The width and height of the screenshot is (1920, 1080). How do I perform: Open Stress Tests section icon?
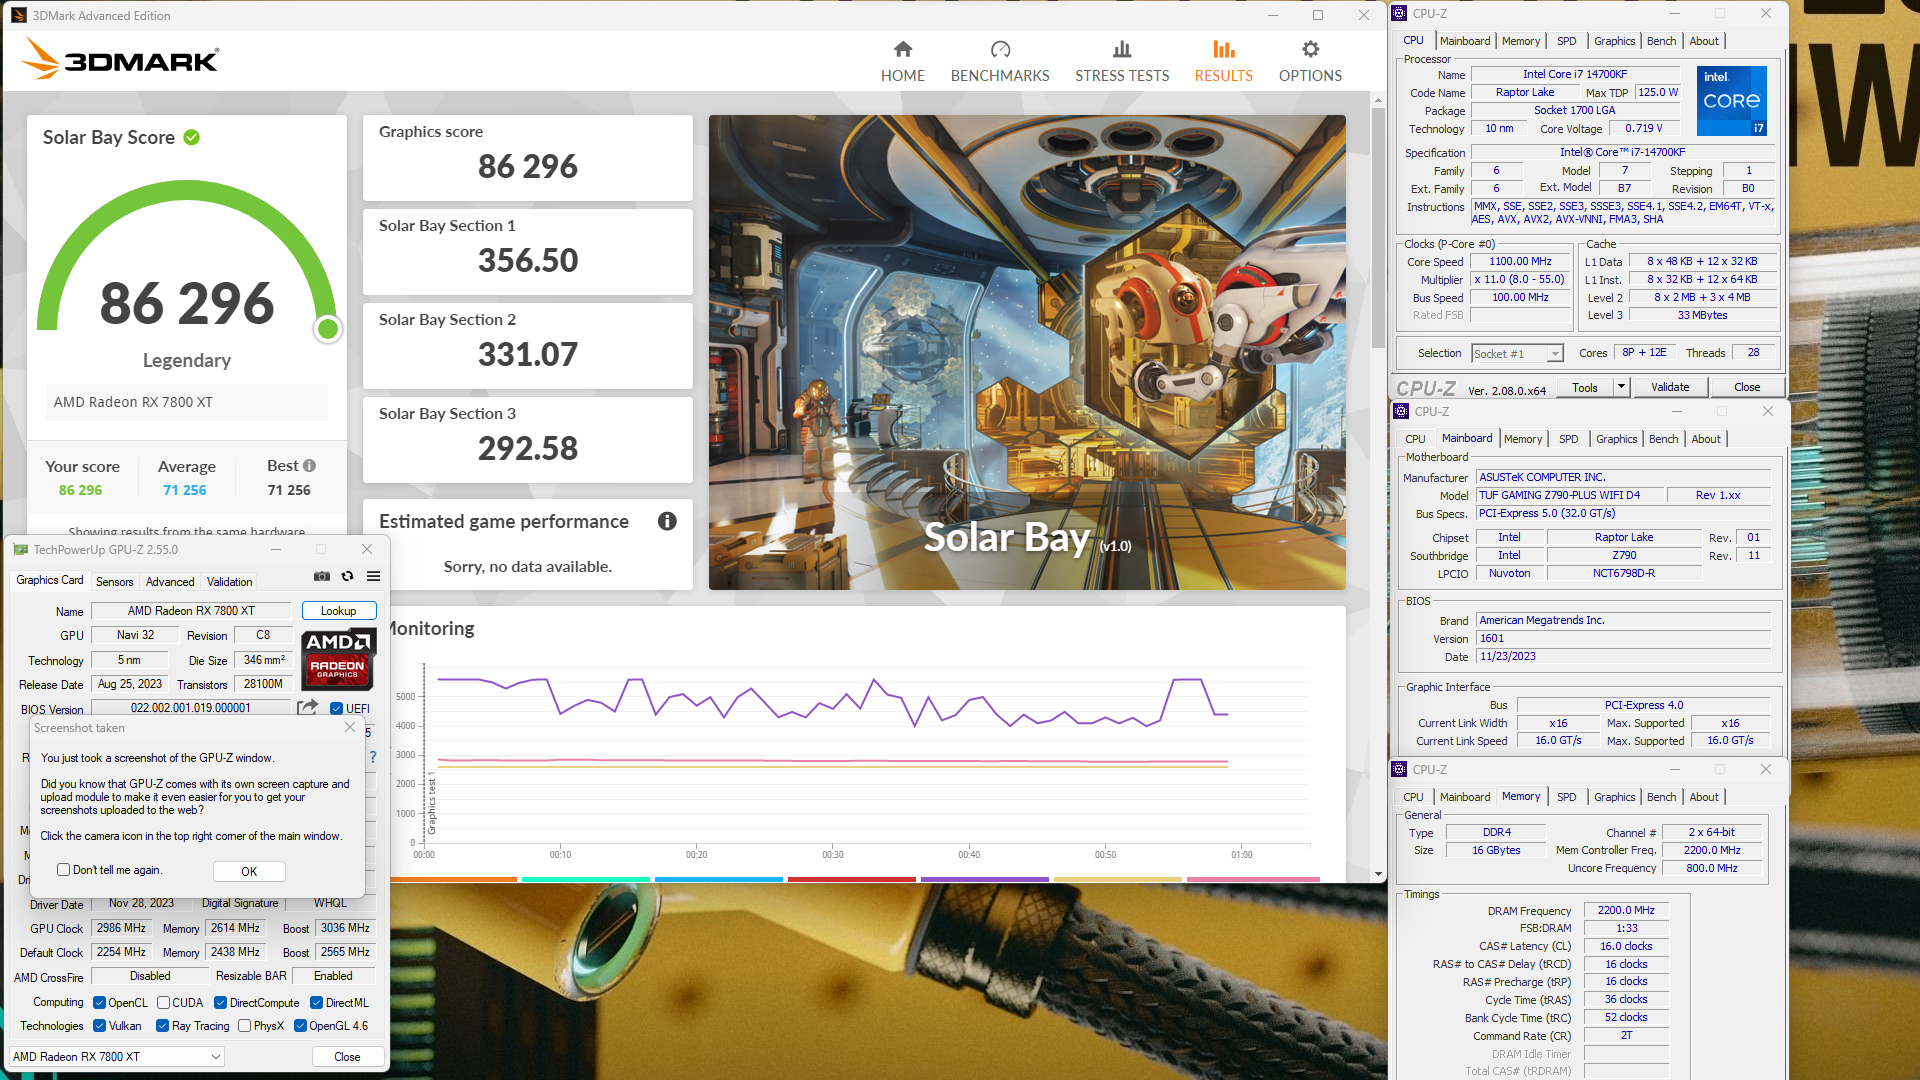(1122, 49)
